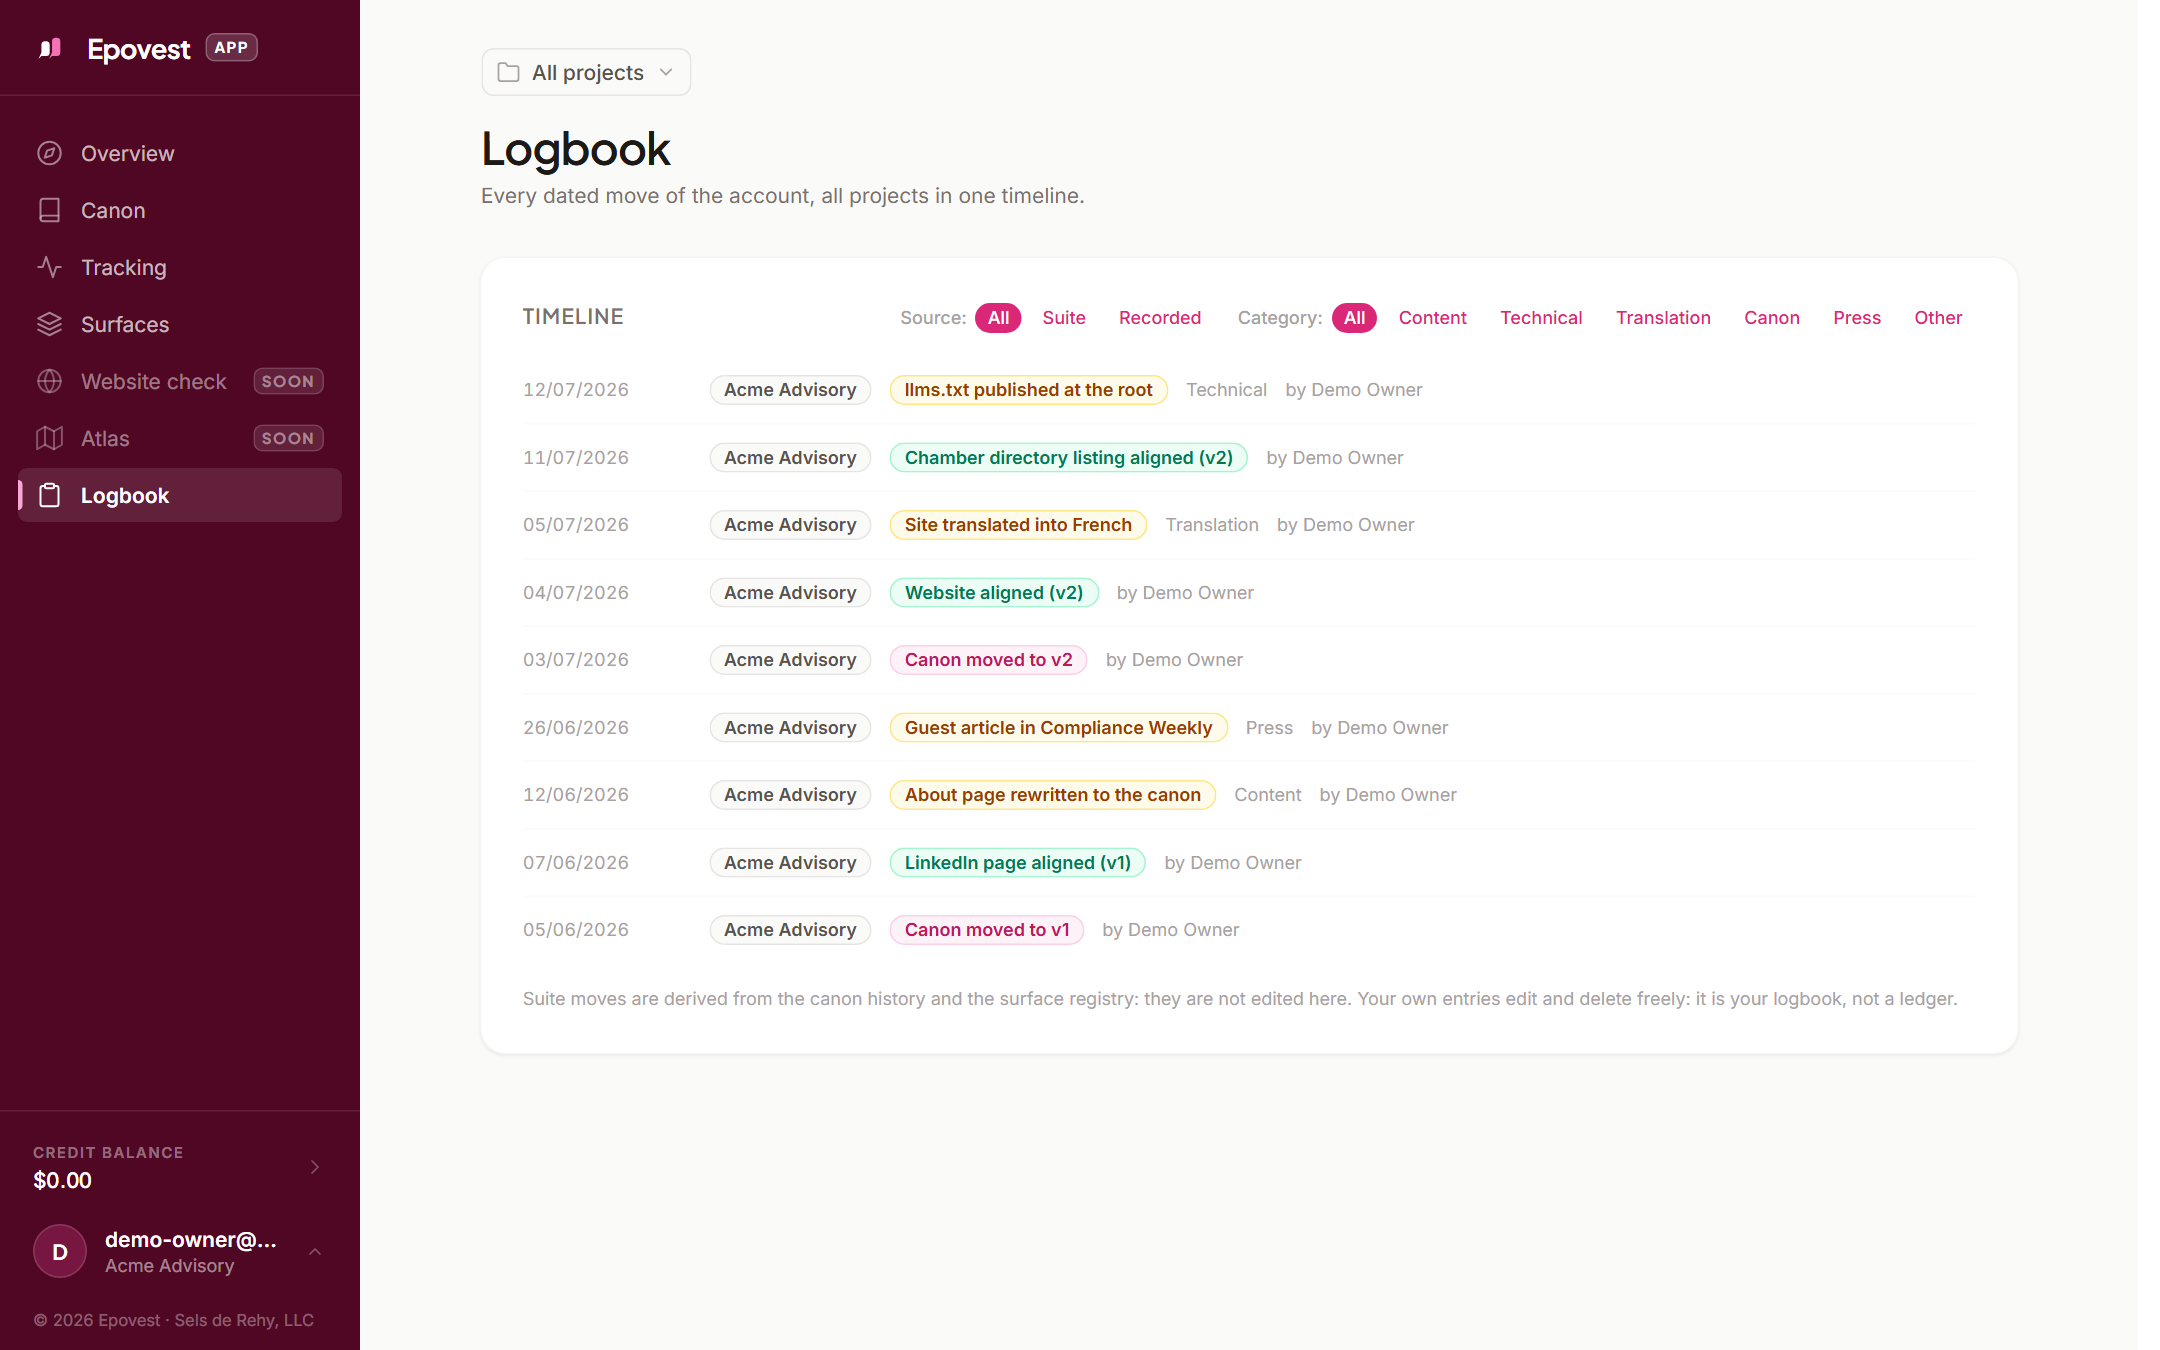Expand the account menu chevron
This screenshot has width=2160, height=1350.
click(x=315, y=1251)
